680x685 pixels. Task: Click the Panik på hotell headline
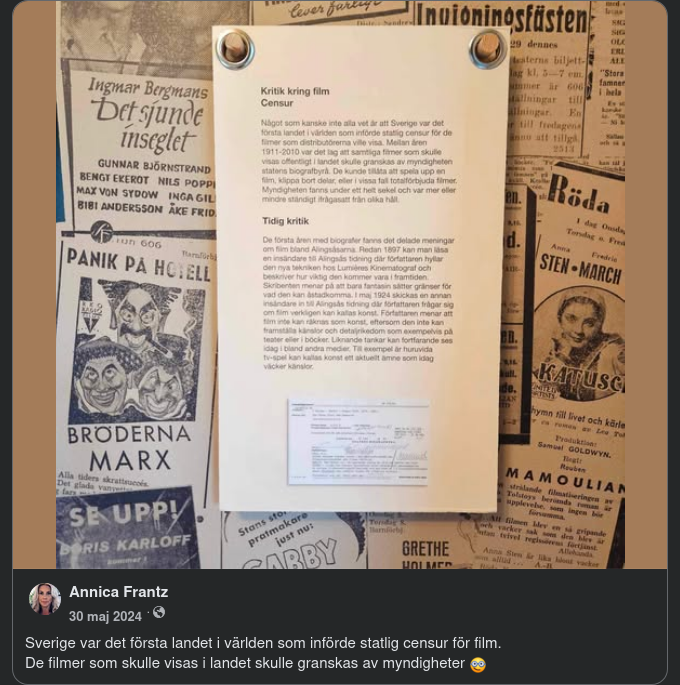138,265
